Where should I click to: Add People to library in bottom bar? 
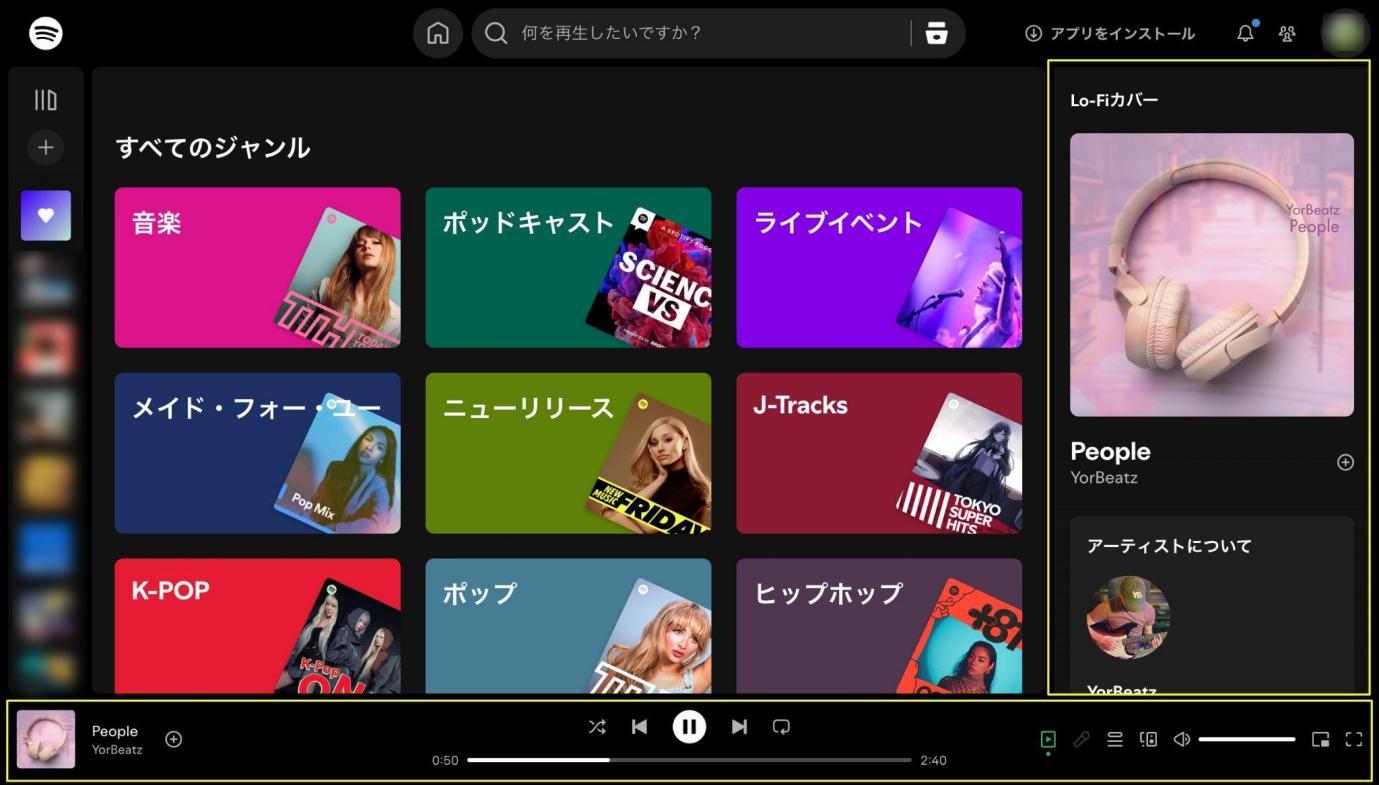[174, 739]
